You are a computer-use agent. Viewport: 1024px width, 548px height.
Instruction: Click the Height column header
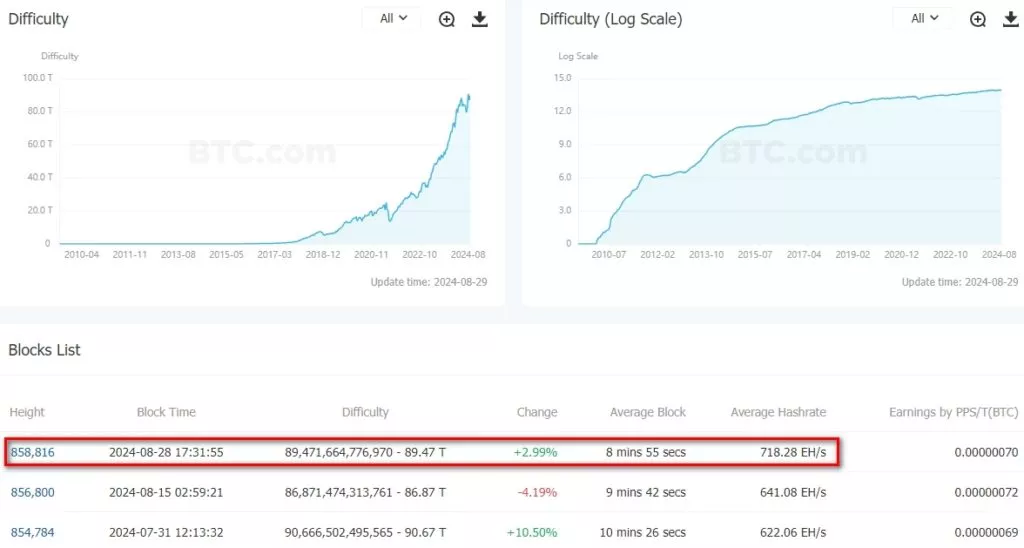click(27, 412)
